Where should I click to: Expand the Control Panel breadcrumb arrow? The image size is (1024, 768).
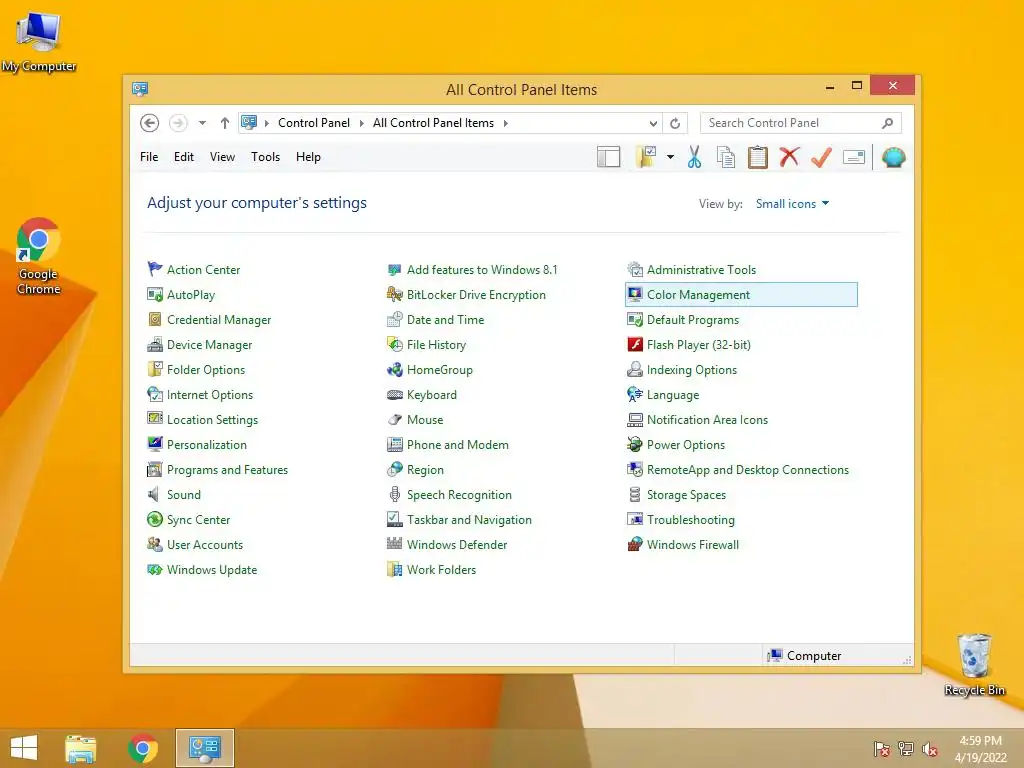click(x=361, y=123)
